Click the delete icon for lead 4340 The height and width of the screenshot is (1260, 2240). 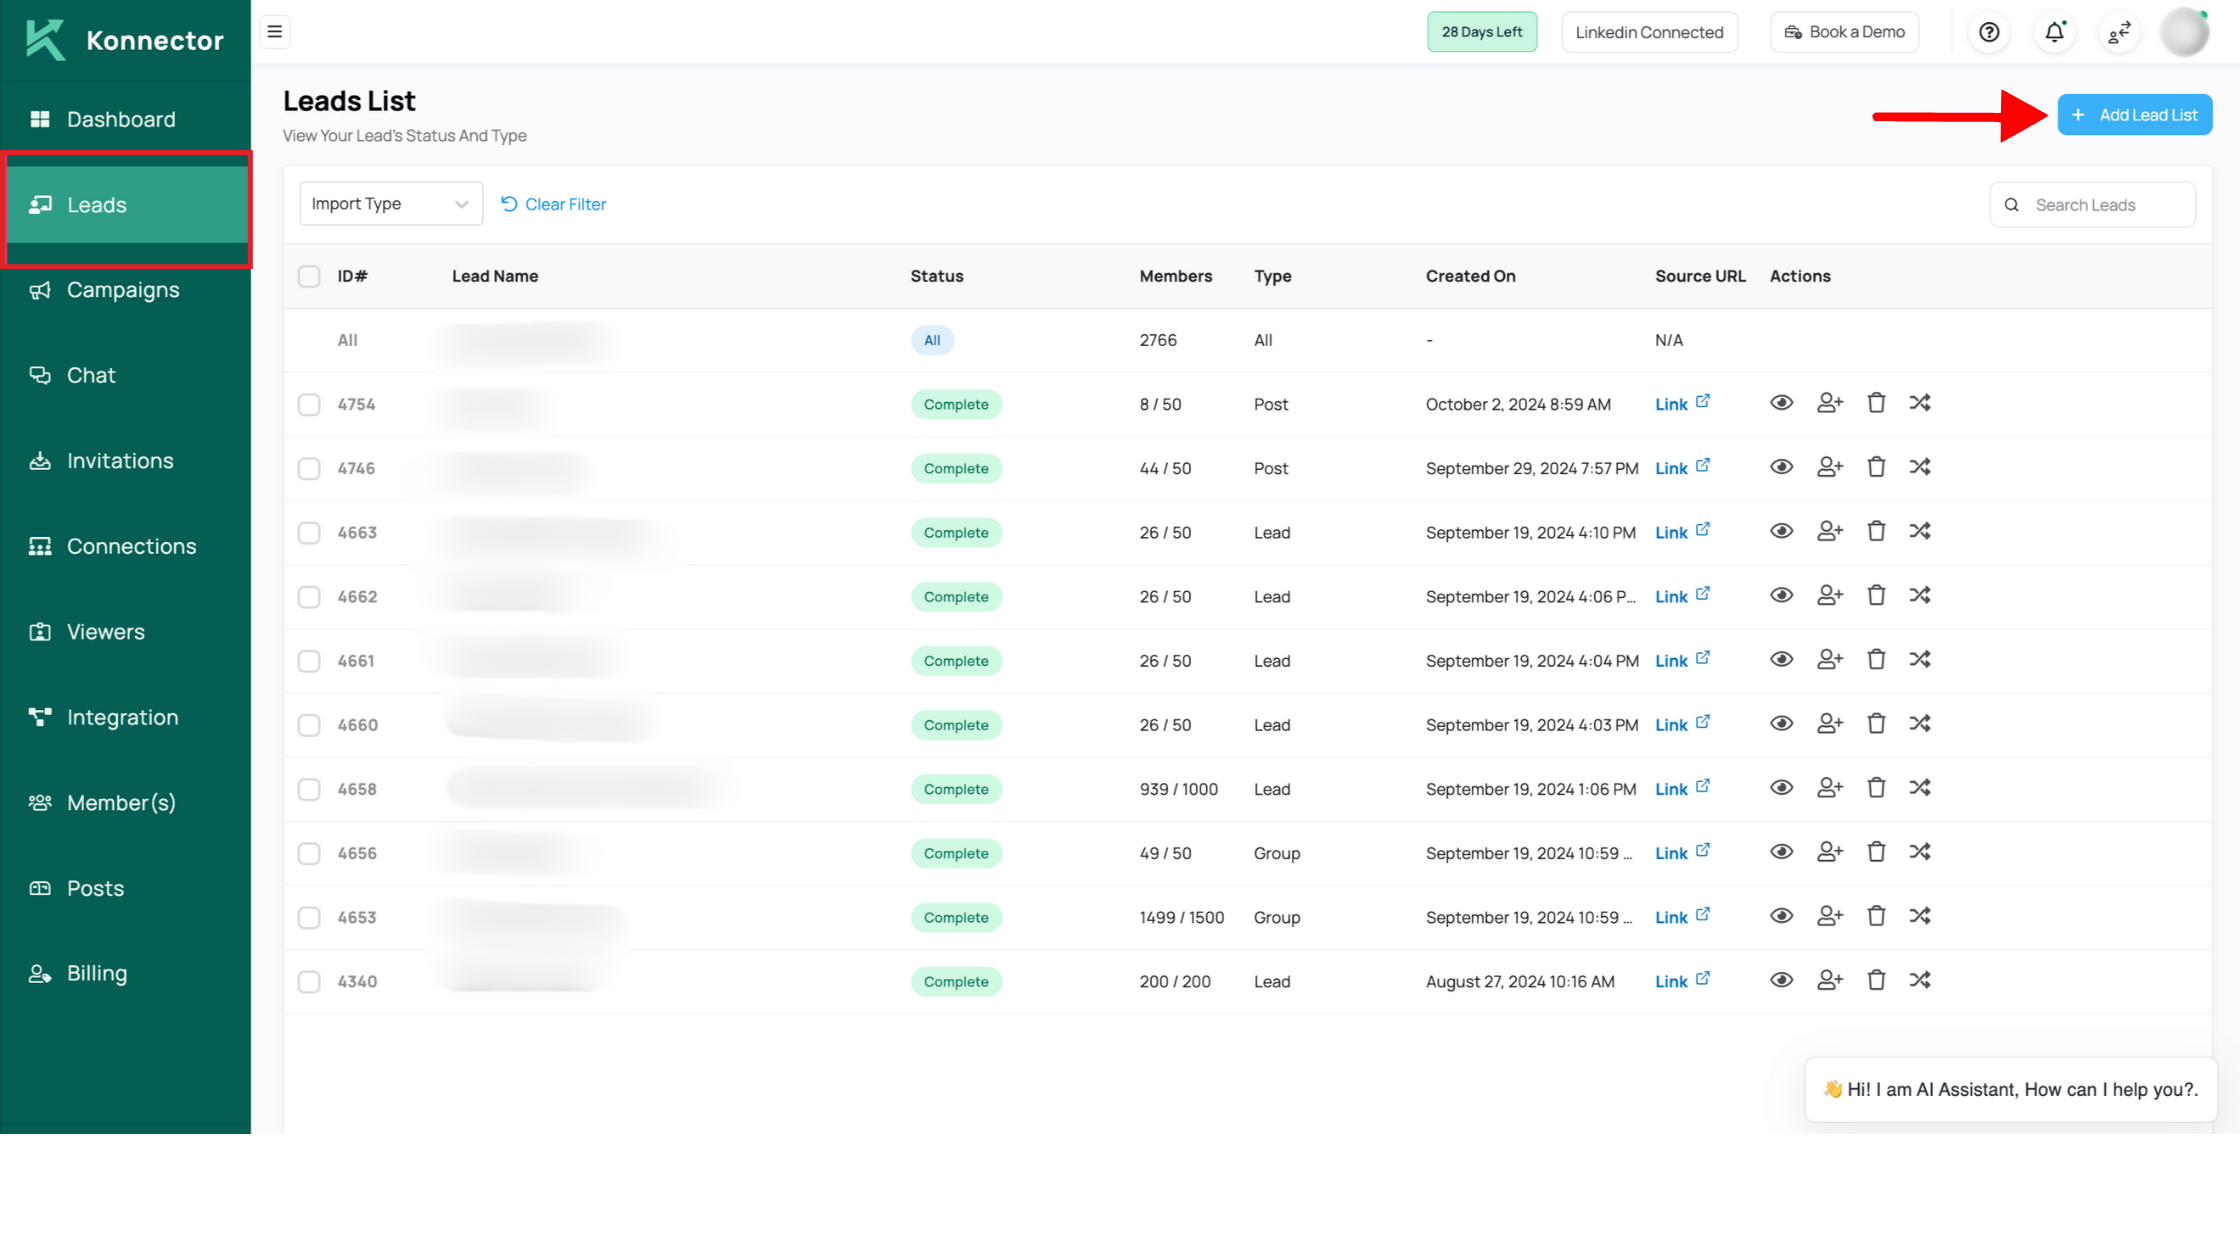pos(1875,980)
